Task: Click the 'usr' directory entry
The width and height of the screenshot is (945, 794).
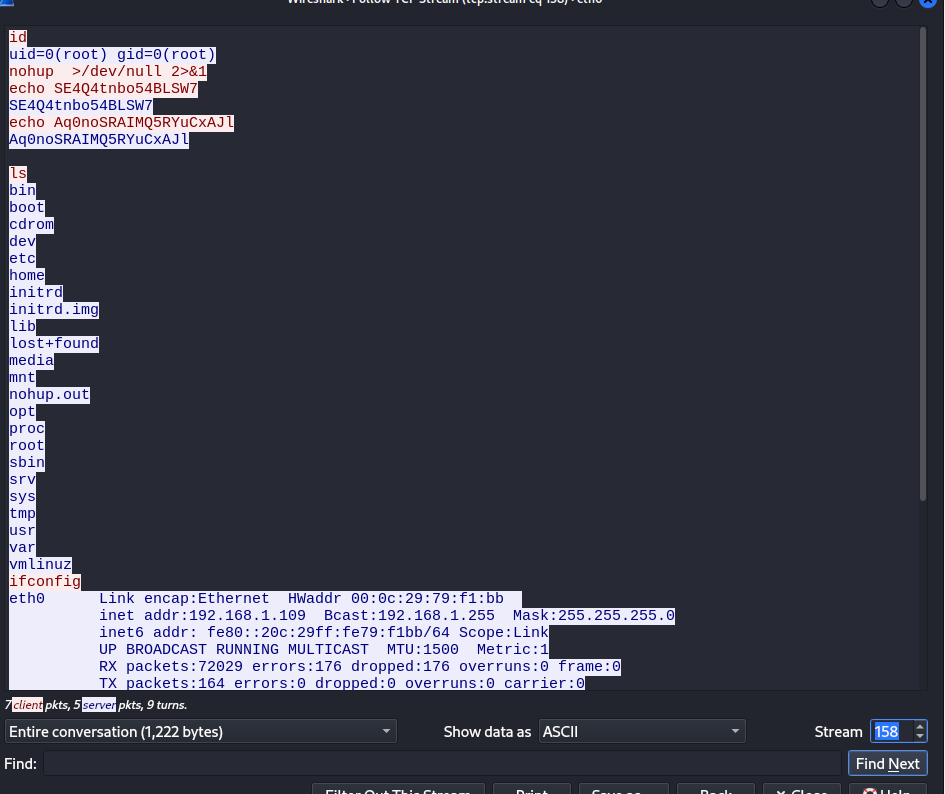Action: coord(22,531)
